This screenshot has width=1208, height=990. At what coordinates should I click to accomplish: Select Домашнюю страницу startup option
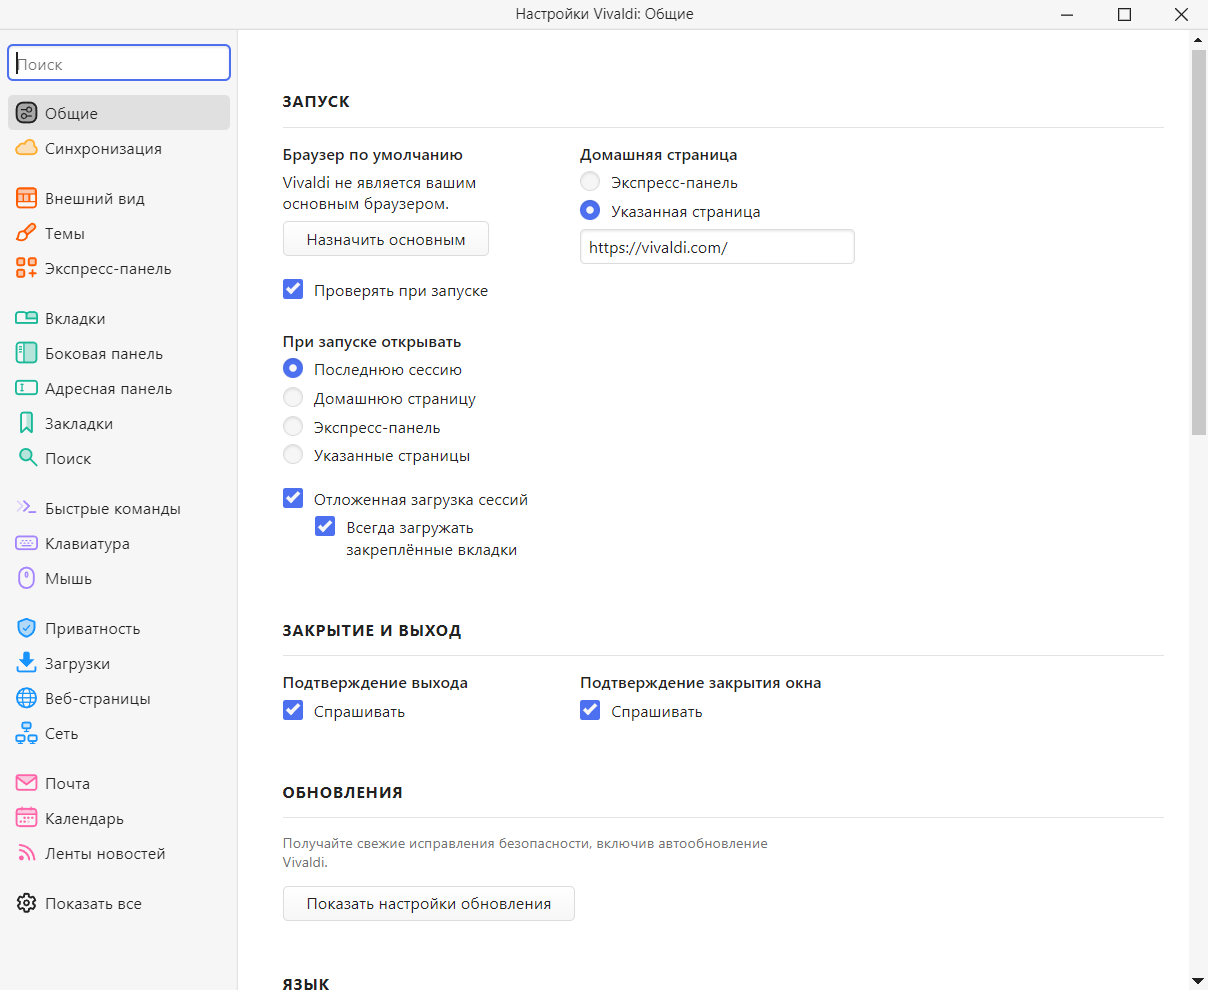pos(293,398)
